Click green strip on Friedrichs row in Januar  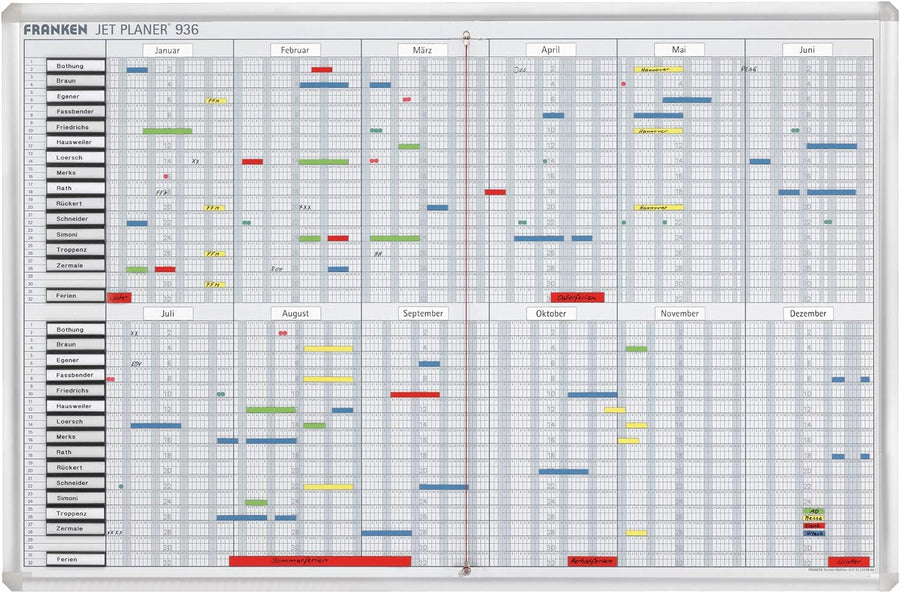(168, 131)
